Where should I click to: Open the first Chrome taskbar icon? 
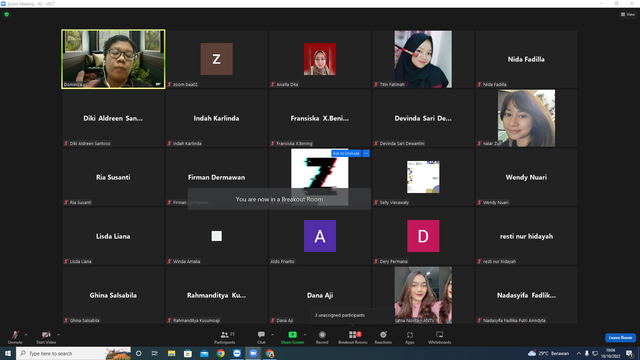click(220, 353)
